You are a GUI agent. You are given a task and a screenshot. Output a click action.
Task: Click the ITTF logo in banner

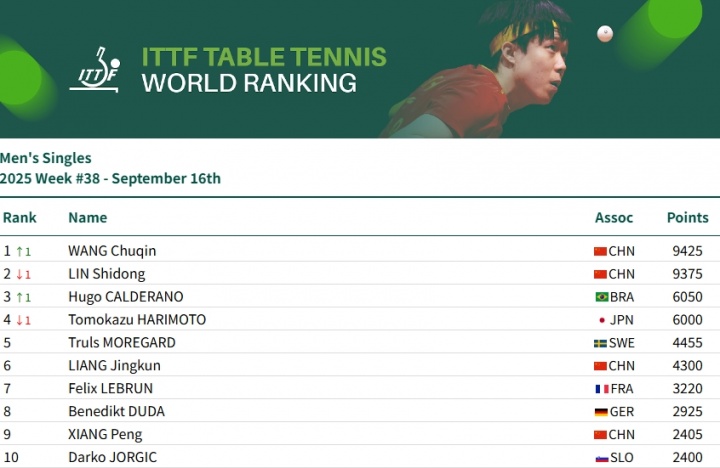click(x=94, y=69)
